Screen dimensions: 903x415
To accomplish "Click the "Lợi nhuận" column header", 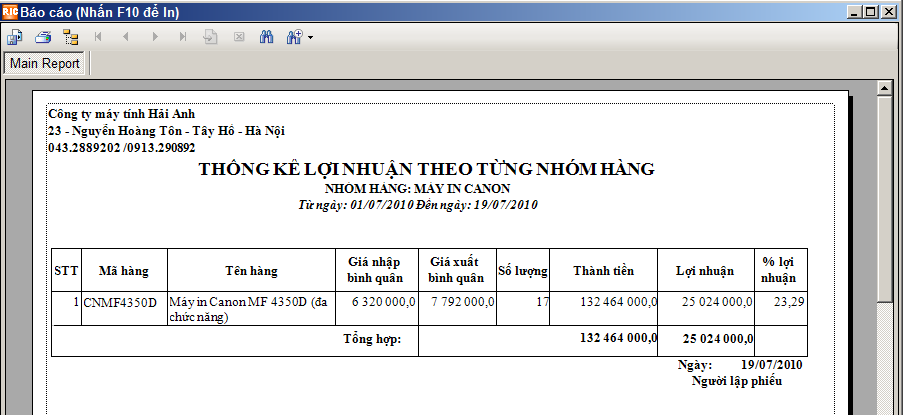I will pos(705,271).
